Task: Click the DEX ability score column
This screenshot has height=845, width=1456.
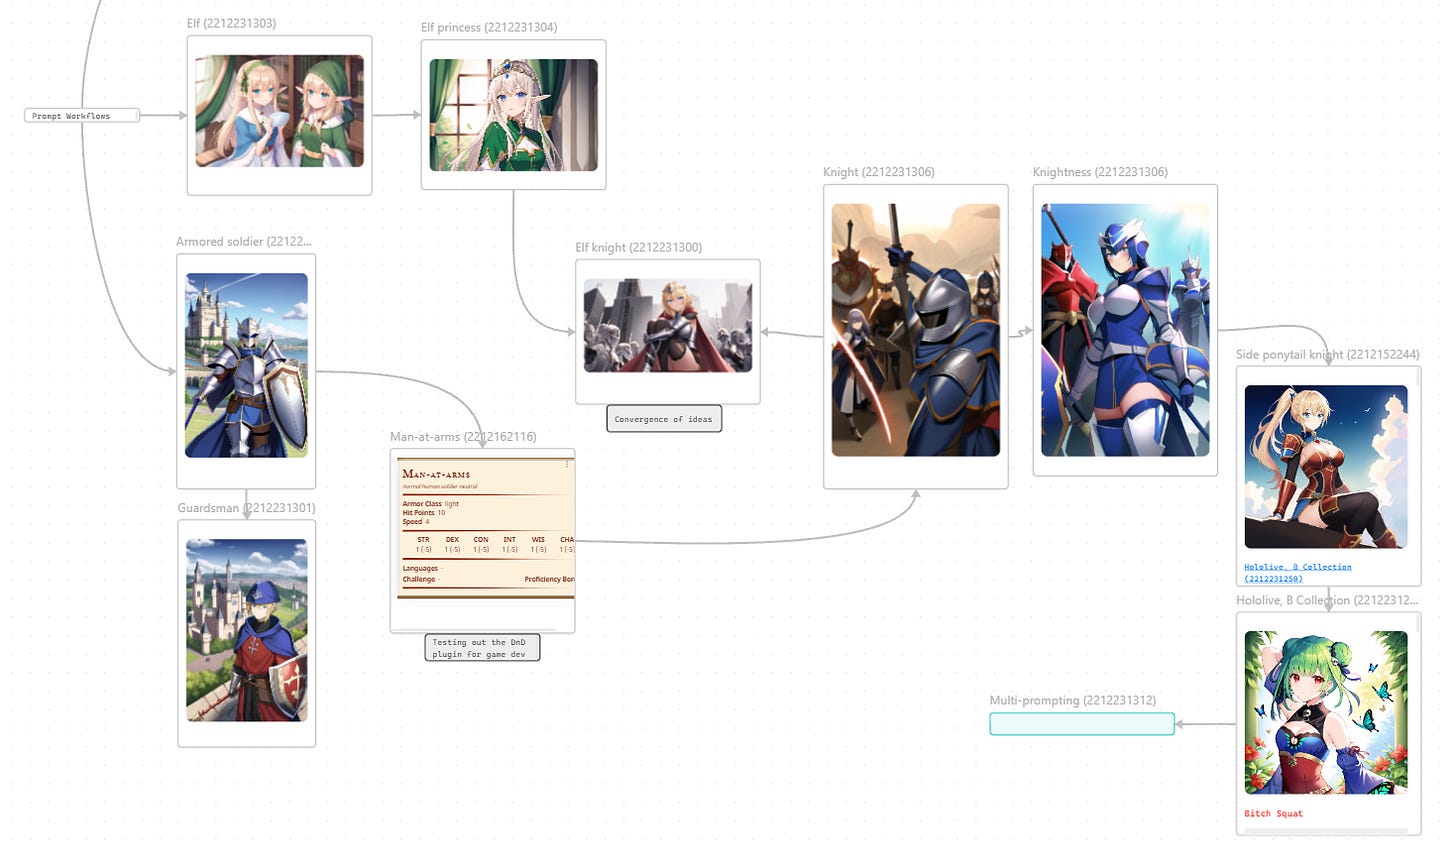Action: pos(452,544)
